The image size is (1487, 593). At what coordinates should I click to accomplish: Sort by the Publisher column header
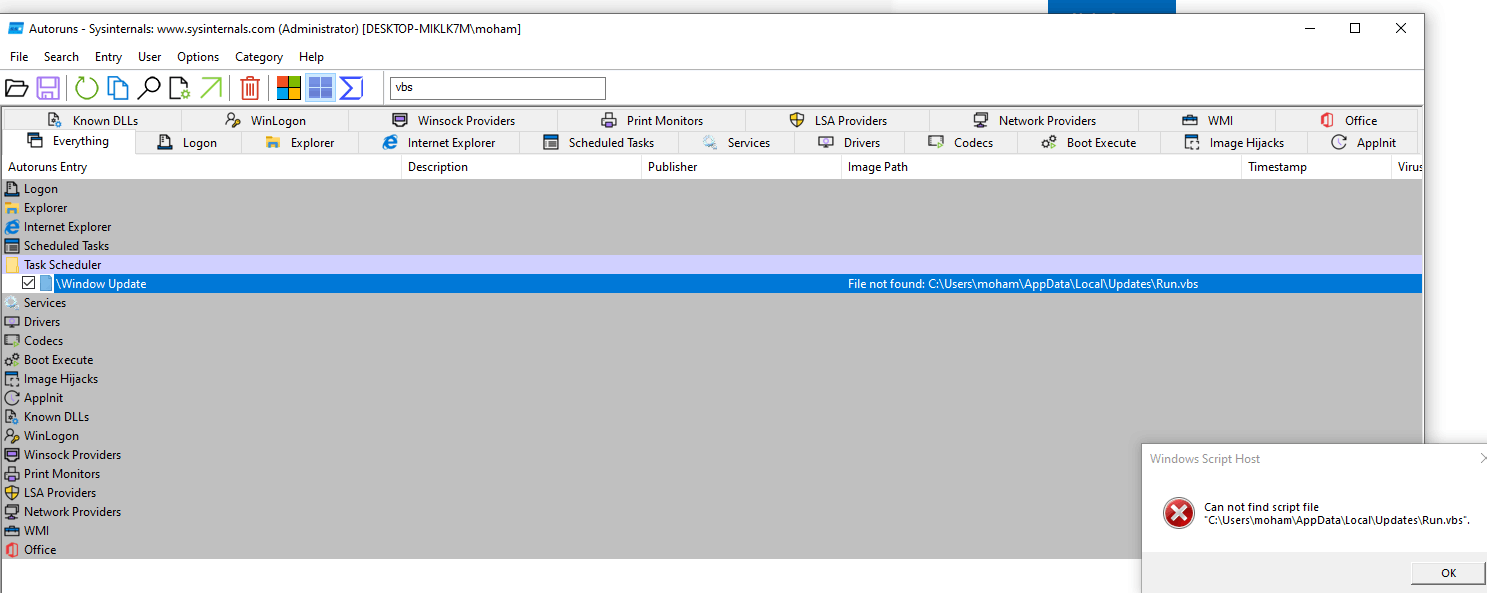click(x=741, y=167)
